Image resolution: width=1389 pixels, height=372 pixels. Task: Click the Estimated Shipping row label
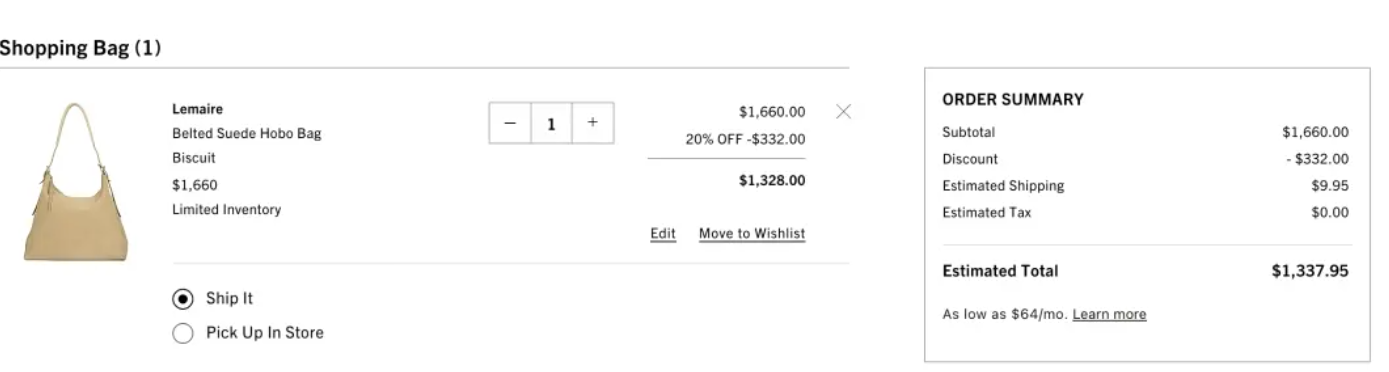pyautogui.click(x=1003, y=186)
